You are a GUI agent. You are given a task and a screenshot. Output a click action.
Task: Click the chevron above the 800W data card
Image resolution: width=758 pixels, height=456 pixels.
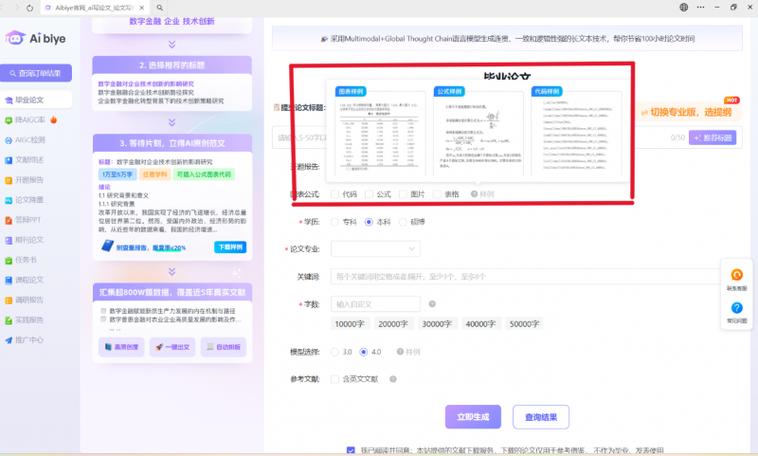(172, 271)
